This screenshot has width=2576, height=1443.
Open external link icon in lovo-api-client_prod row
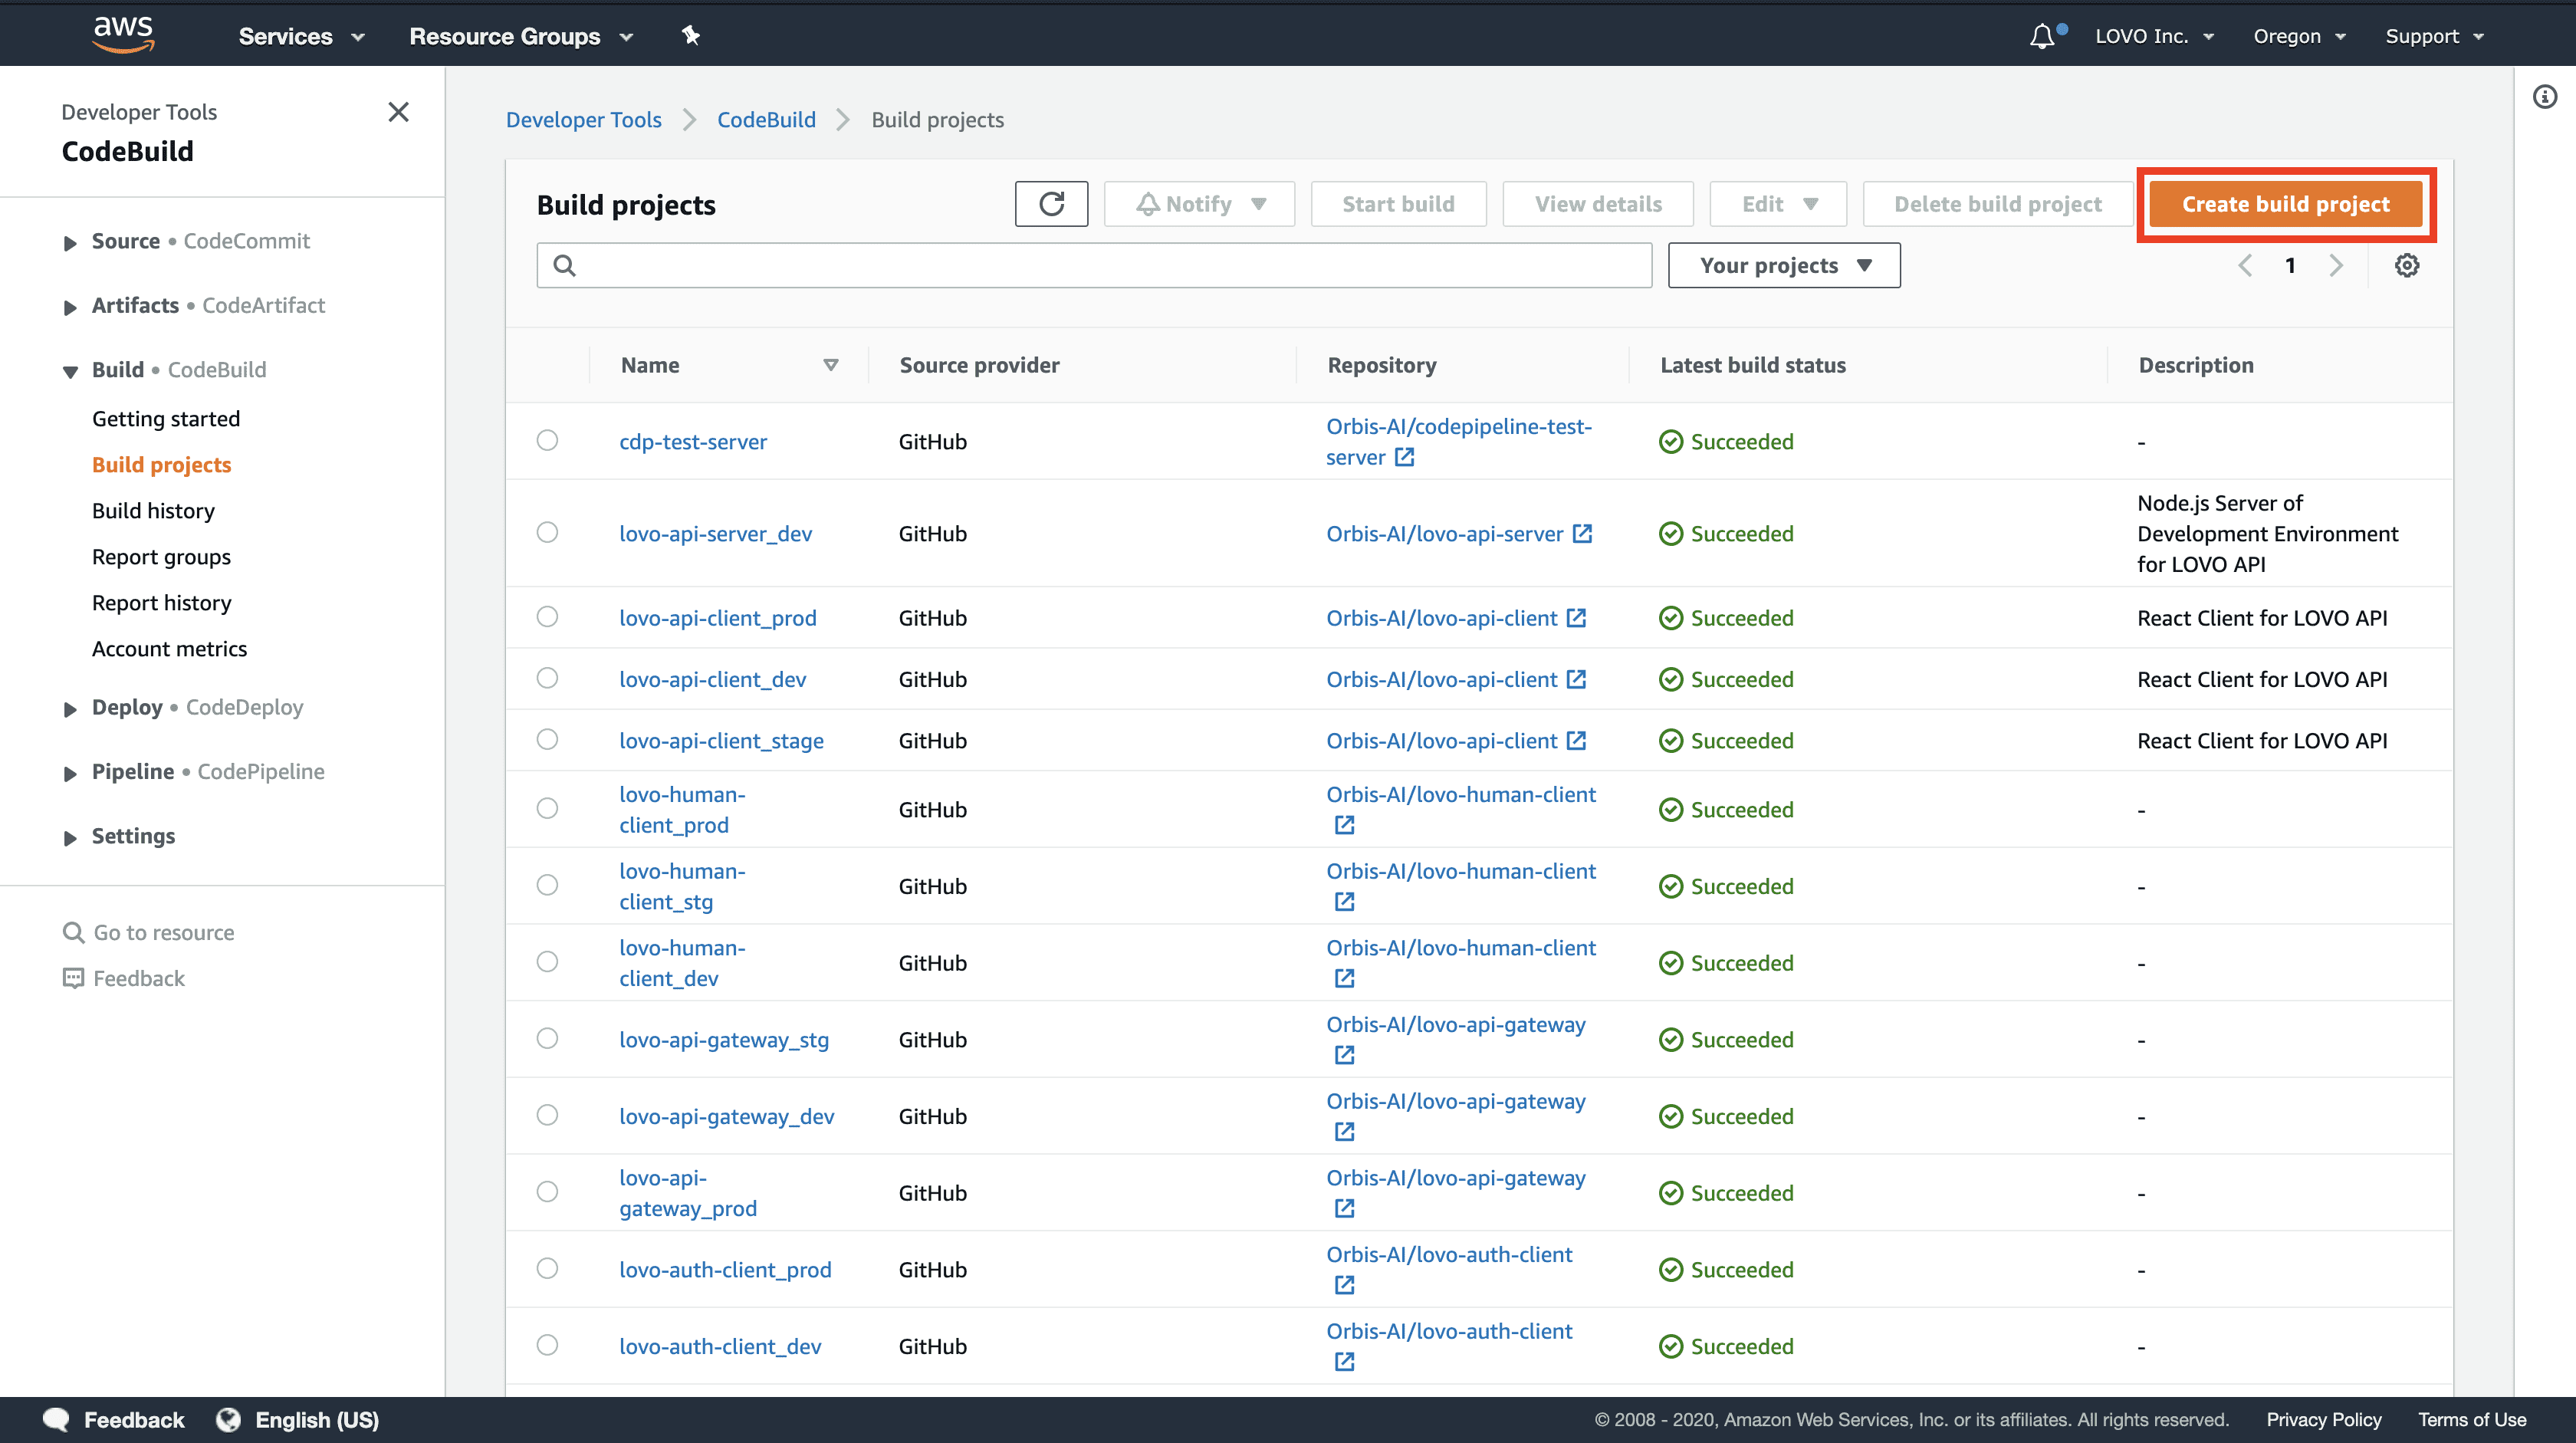click(x=1576, y=618)
